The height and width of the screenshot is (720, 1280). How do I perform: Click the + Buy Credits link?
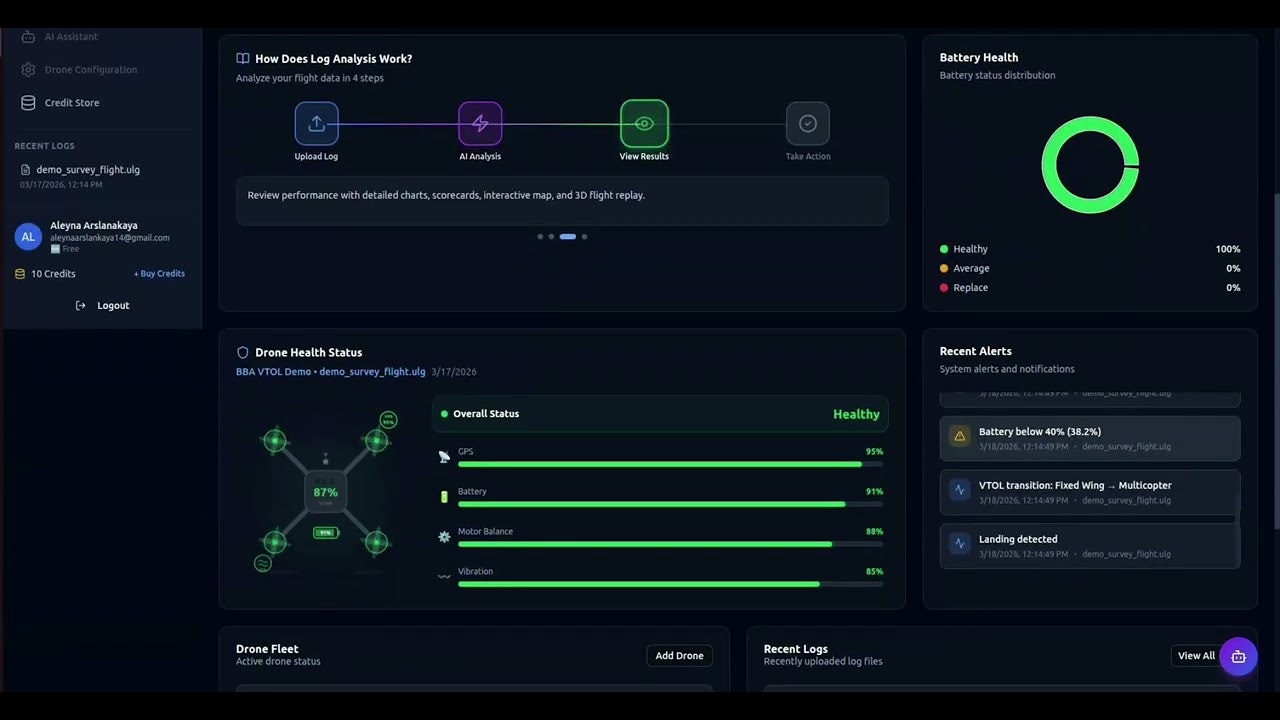pyautogui.click(x=159, y=274)
